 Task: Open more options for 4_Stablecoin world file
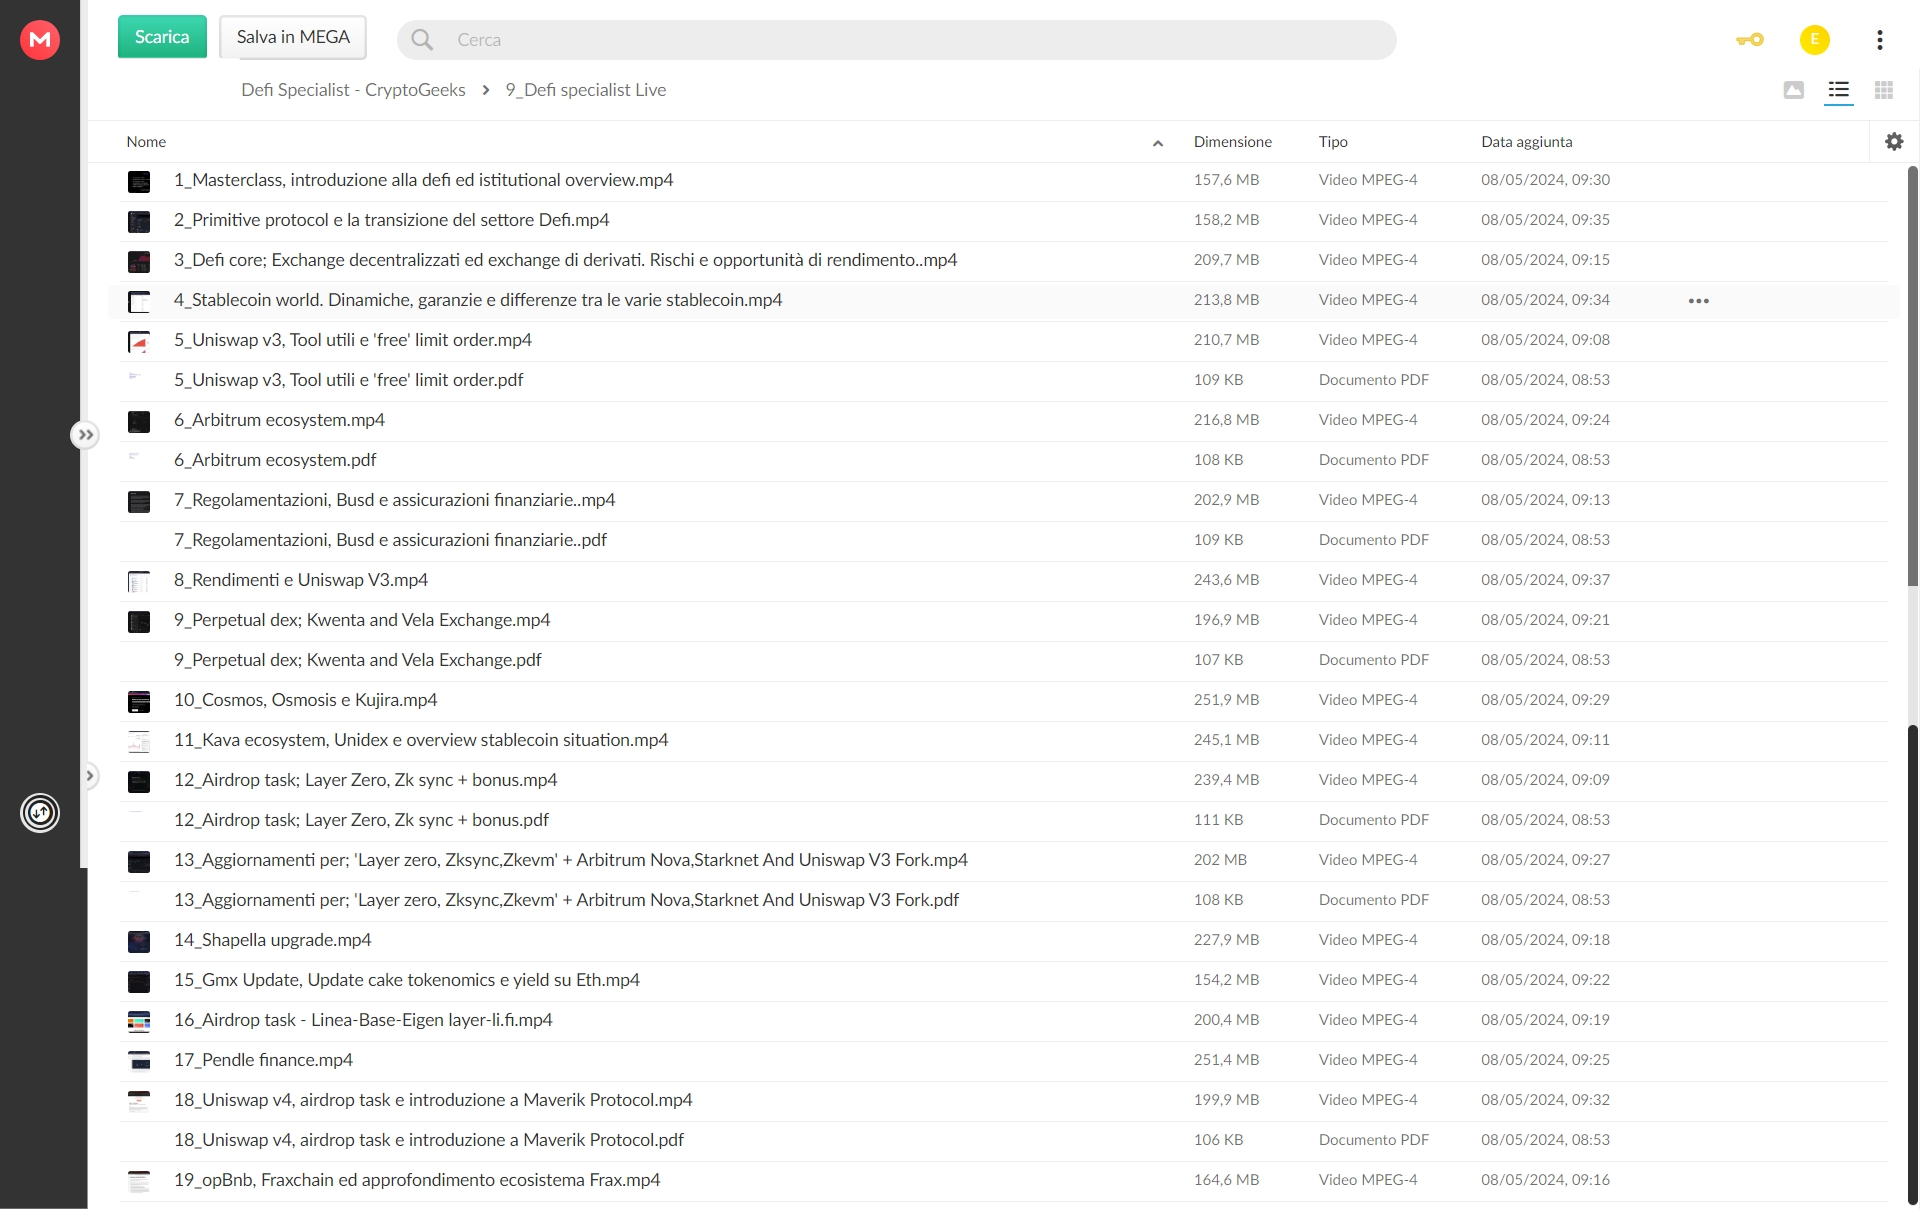point(1699,301)
